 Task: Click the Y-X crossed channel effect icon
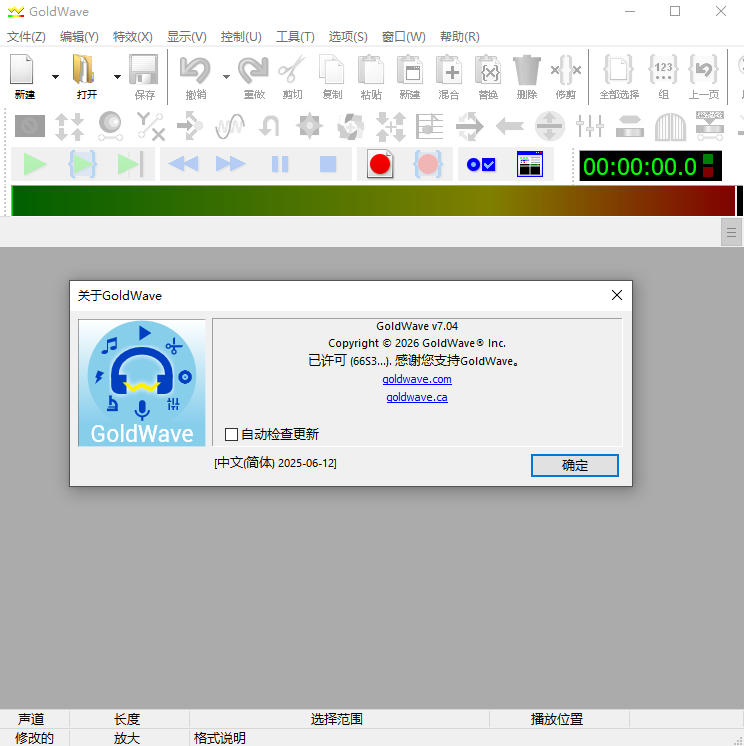(x=150, y=126)
